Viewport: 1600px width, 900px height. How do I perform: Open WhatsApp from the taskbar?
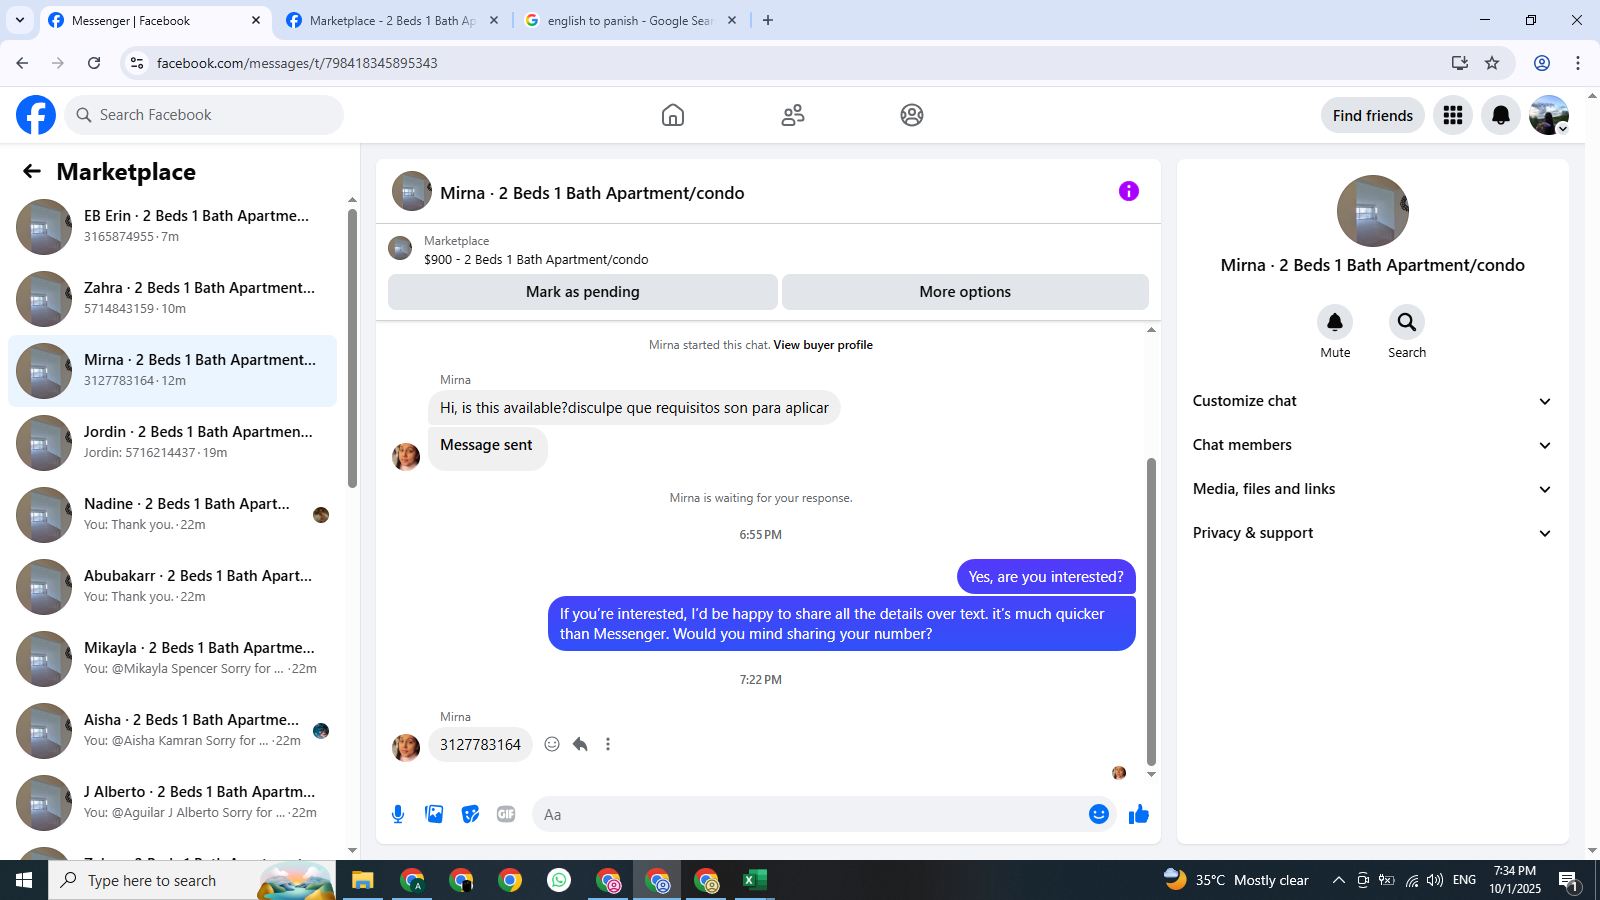[x=559, y=880]
